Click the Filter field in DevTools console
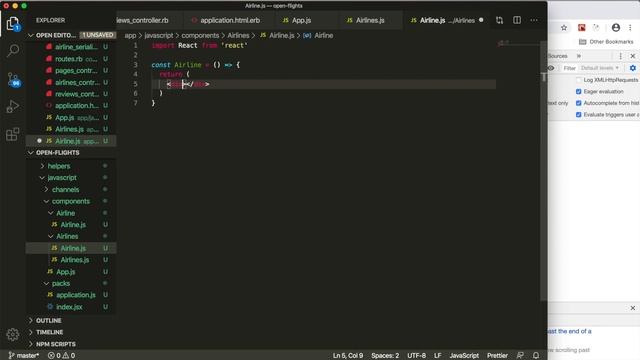 [x=569, y=68]
